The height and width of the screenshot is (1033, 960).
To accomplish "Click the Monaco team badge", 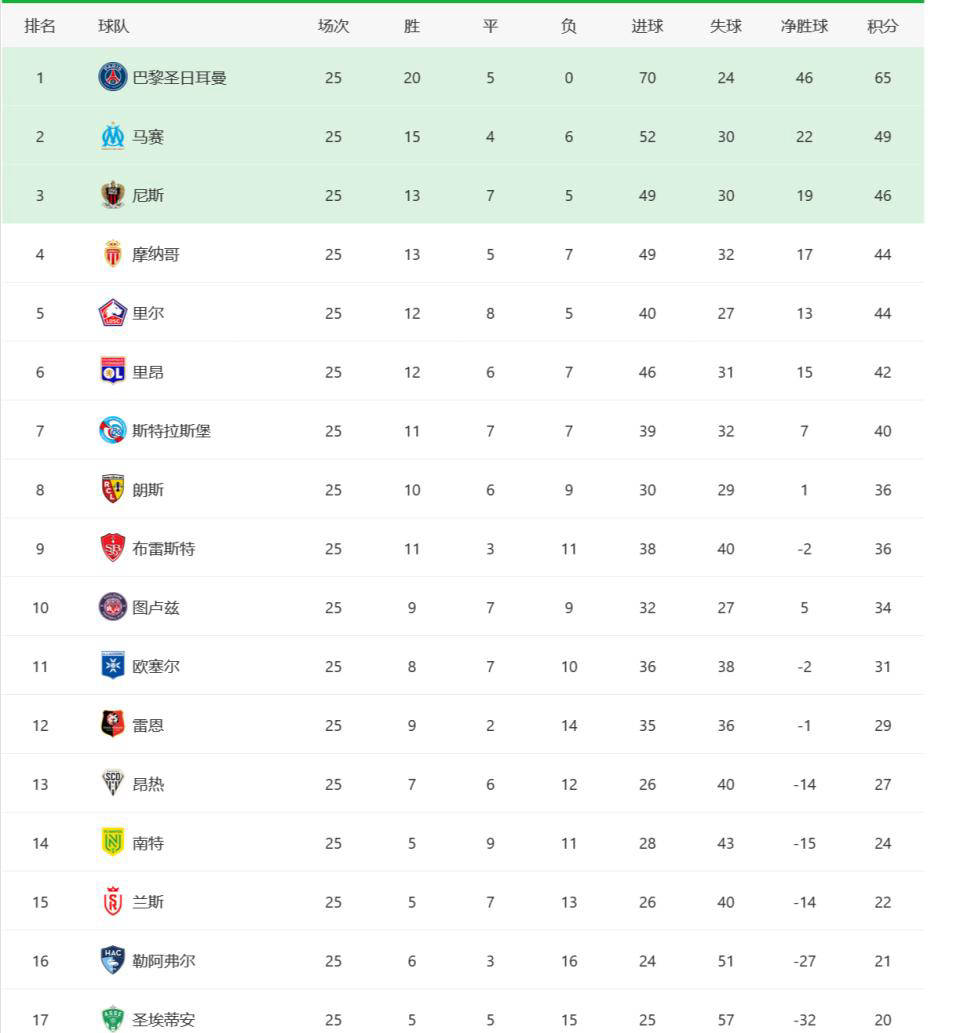I will (x=113, y=254).
